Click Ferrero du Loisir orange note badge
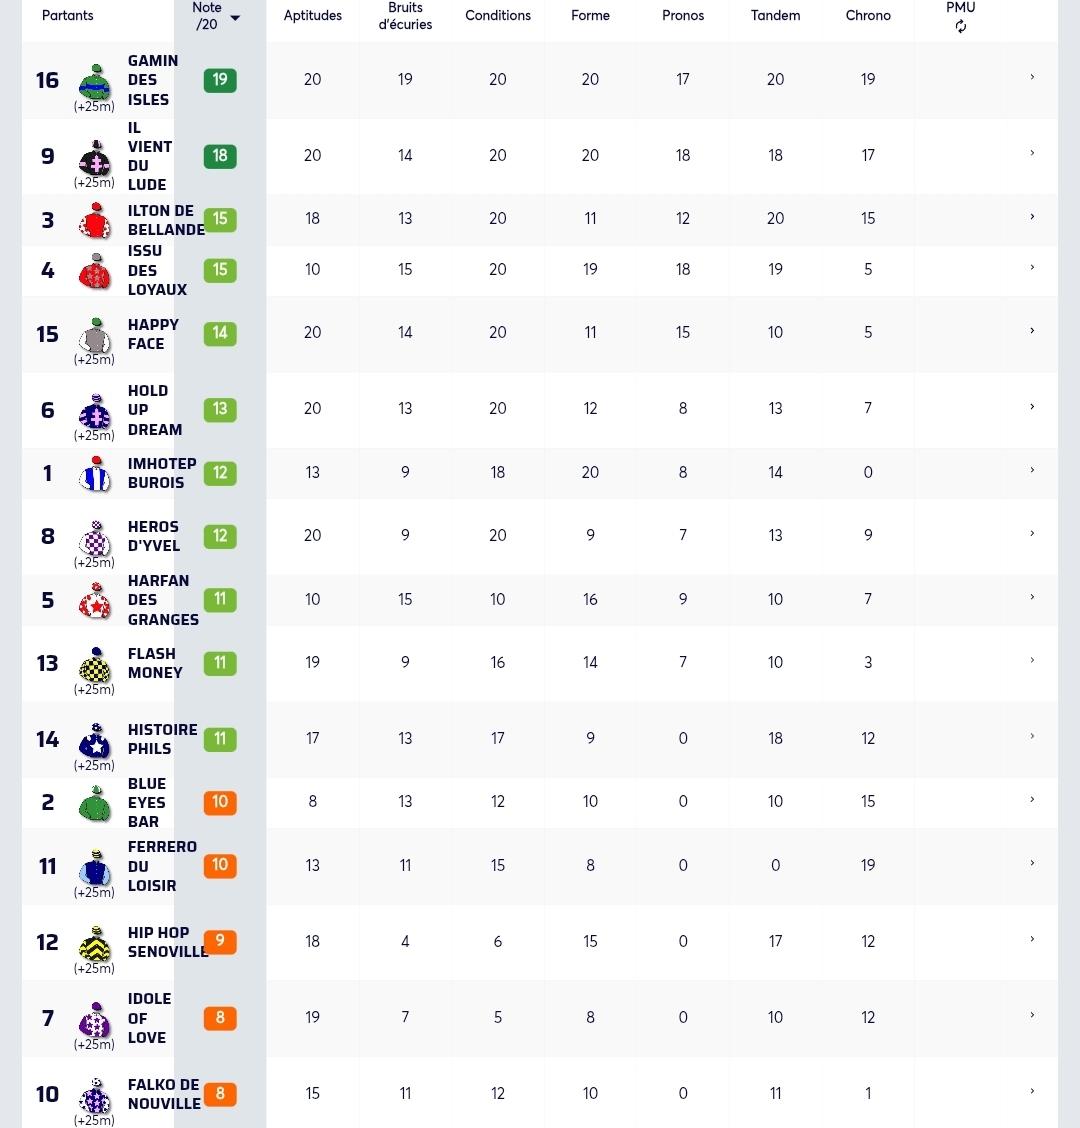The height and width of the screenshot is (1128, 1080). 220,865
